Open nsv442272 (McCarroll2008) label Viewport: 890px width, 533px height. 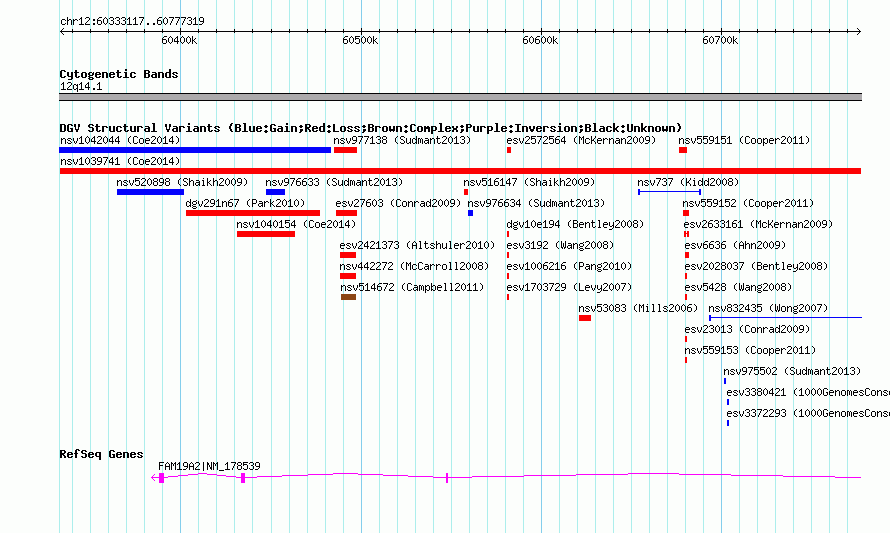(414, 266)
